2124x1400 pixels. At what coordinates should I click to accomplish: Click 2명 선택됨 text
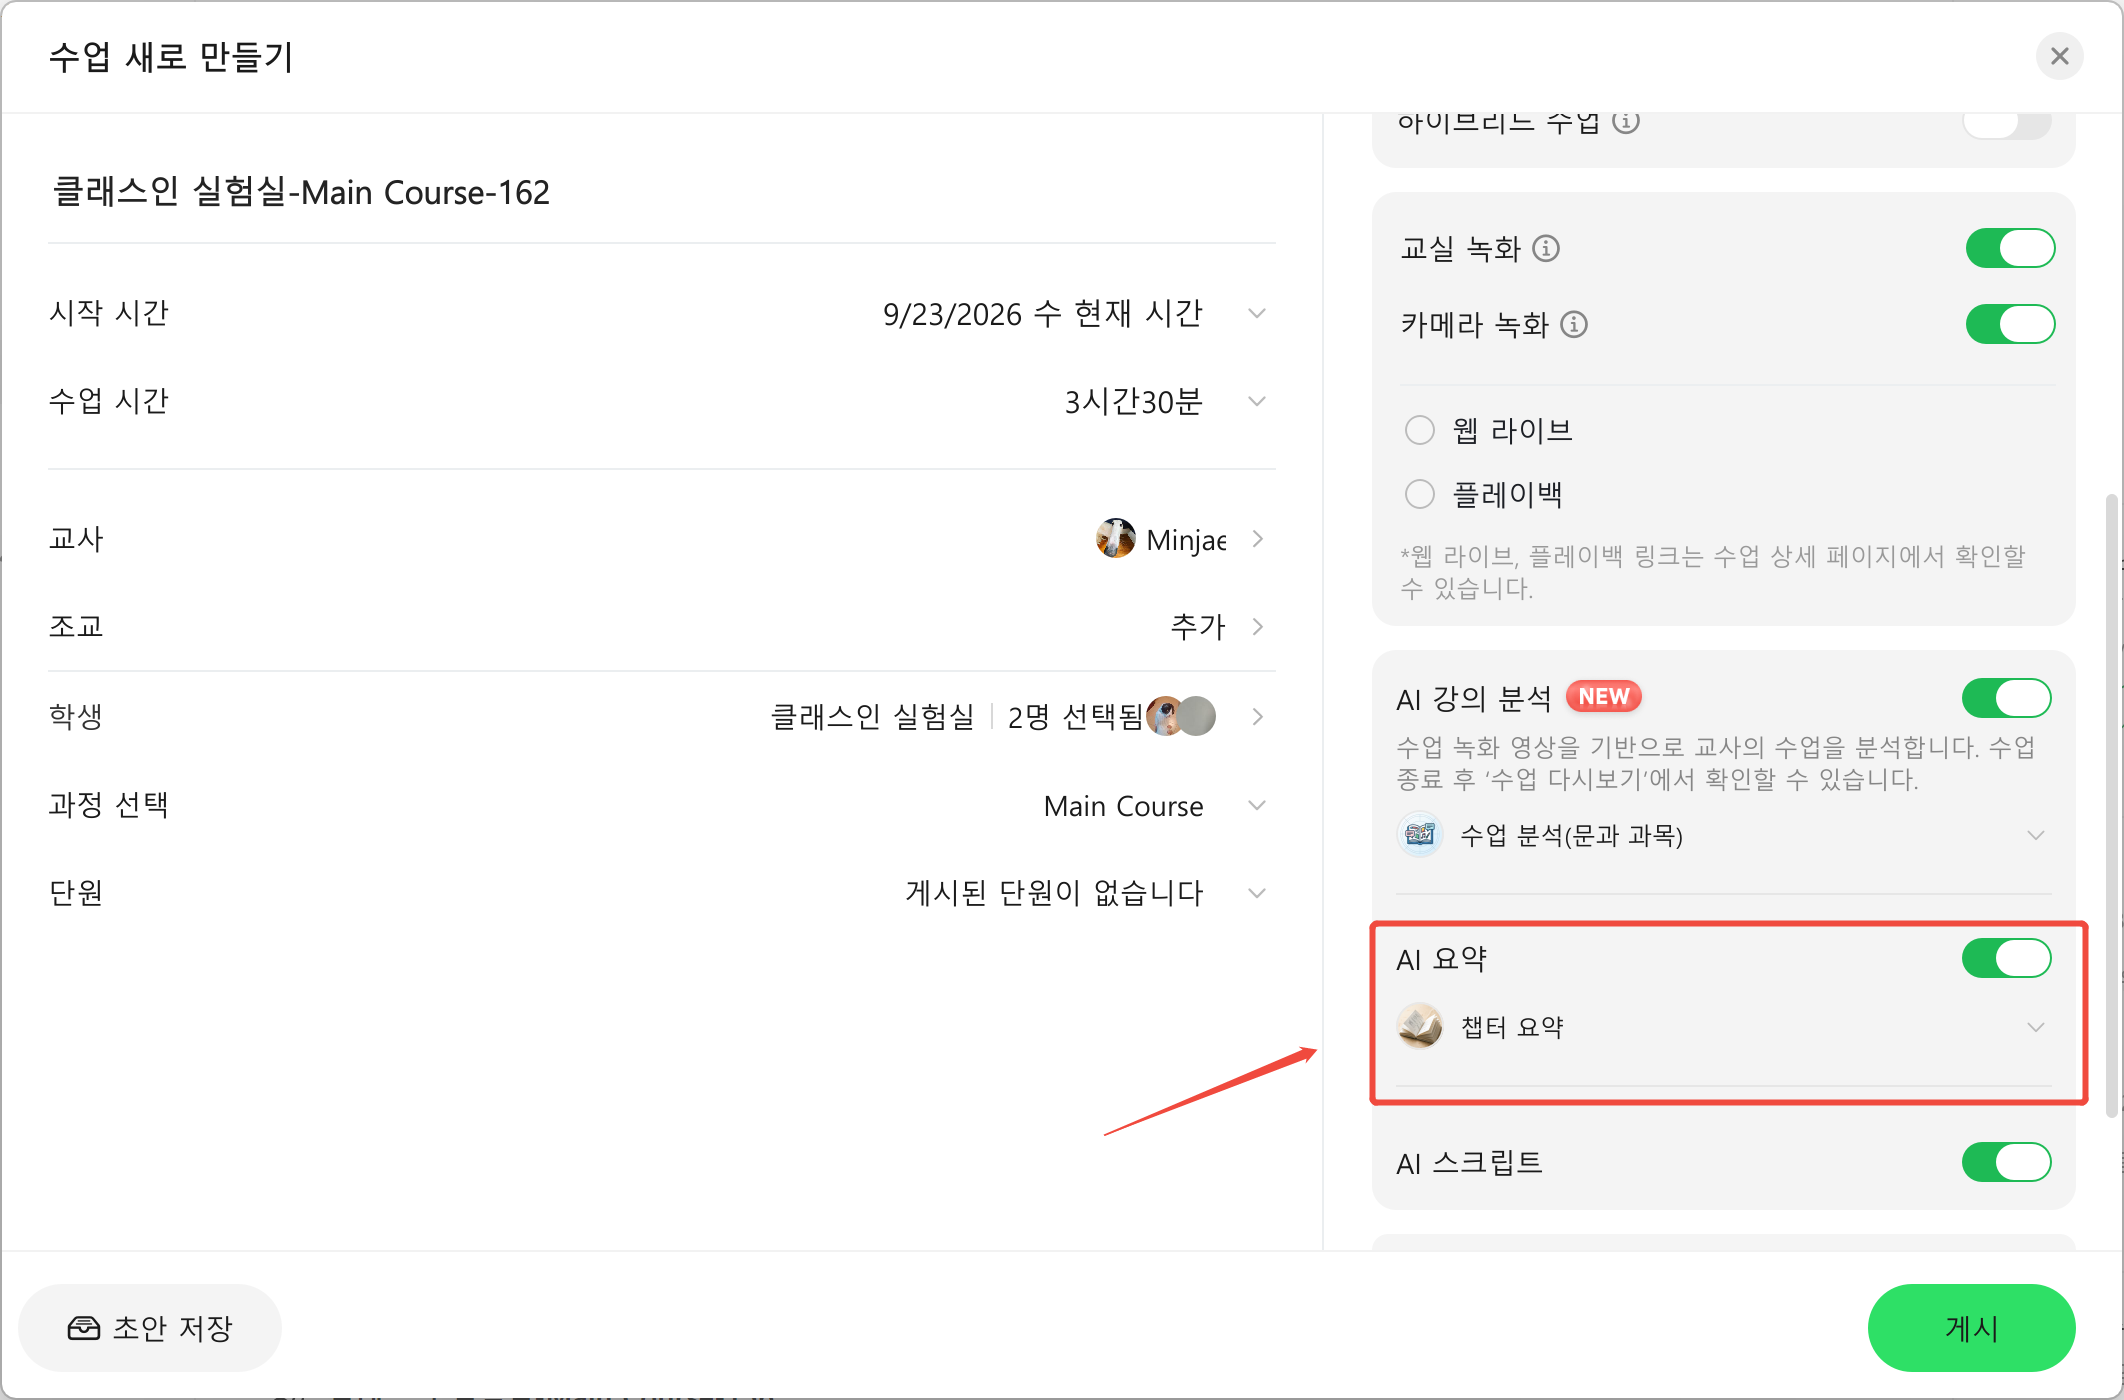(1075, 716)
